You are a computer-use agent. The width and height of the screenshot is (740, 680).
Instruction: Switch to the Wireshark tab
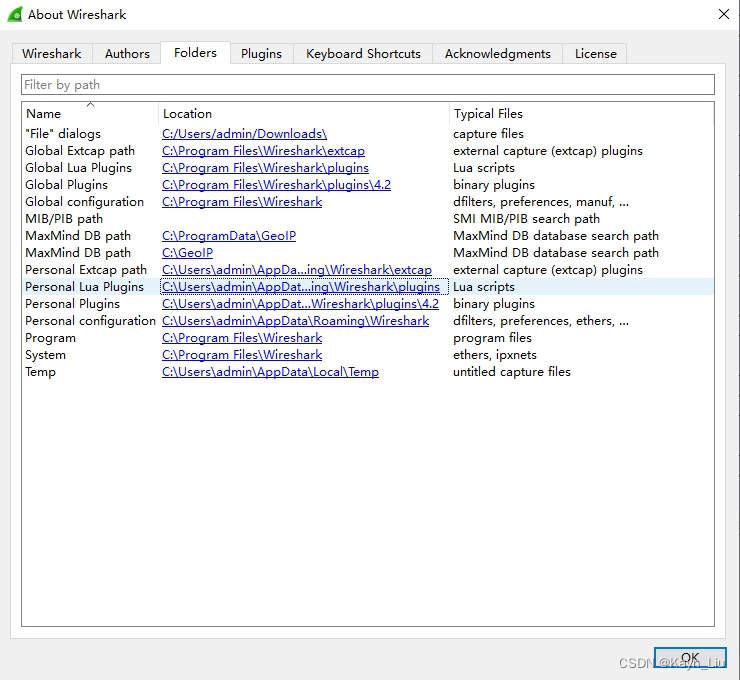tap(51, 53)
